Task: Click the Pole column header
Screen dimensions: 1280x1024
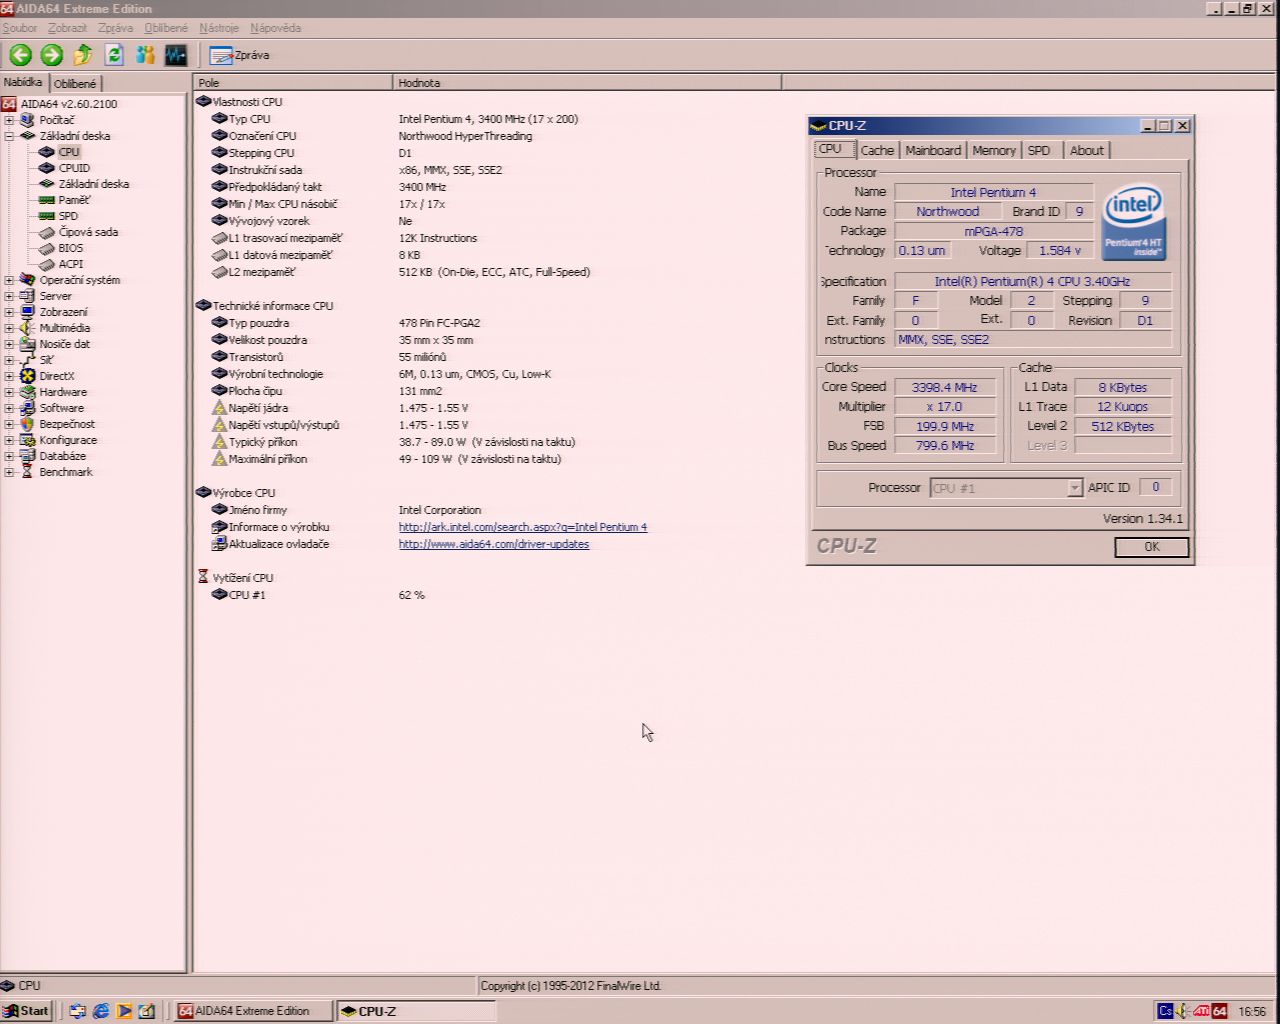Action: (293, 82)
